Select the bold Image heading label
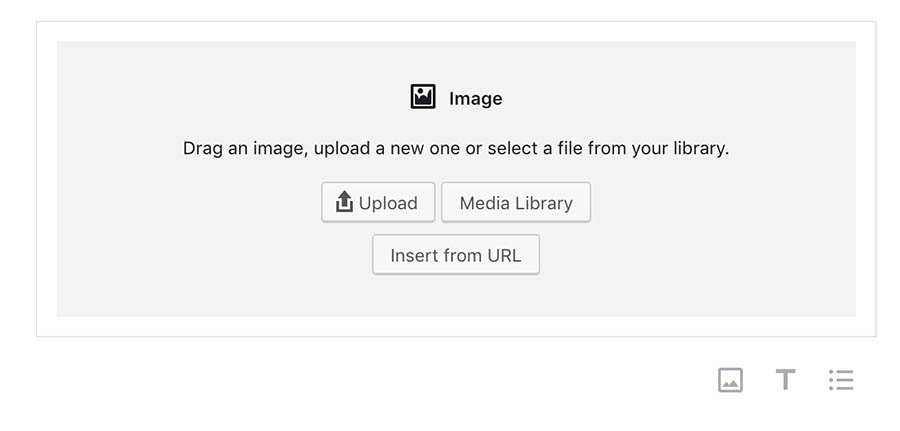Image resolution: width=900 pixels, height=431 pixels. [475, 99]
